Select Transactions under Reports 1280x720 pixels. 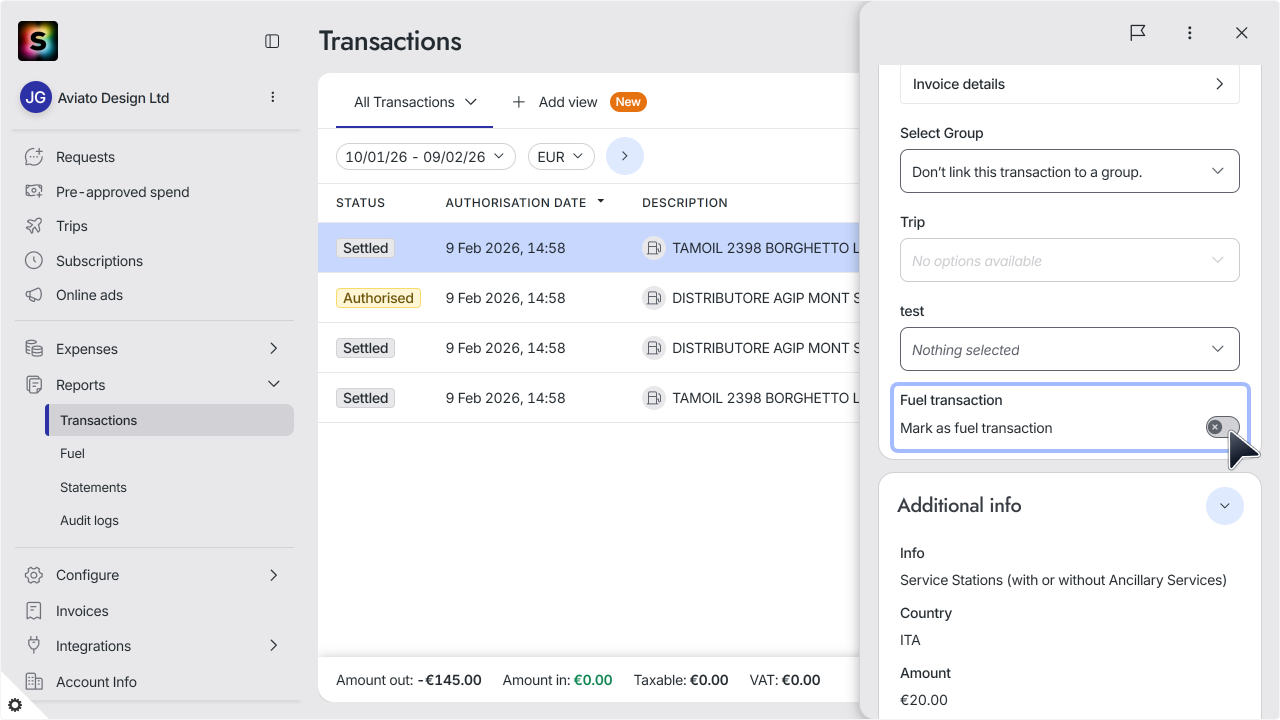point(170,420)
